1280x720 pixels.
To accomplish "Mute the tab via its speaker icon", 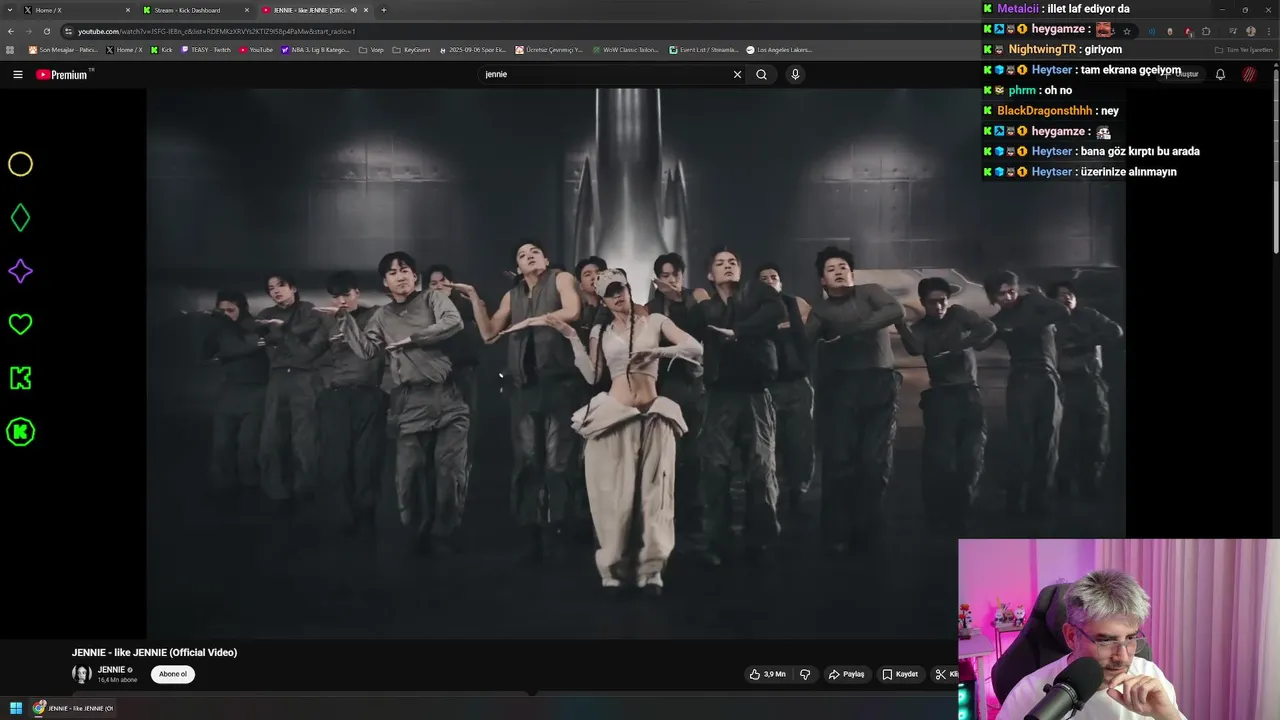I will (x=353, y=10).
